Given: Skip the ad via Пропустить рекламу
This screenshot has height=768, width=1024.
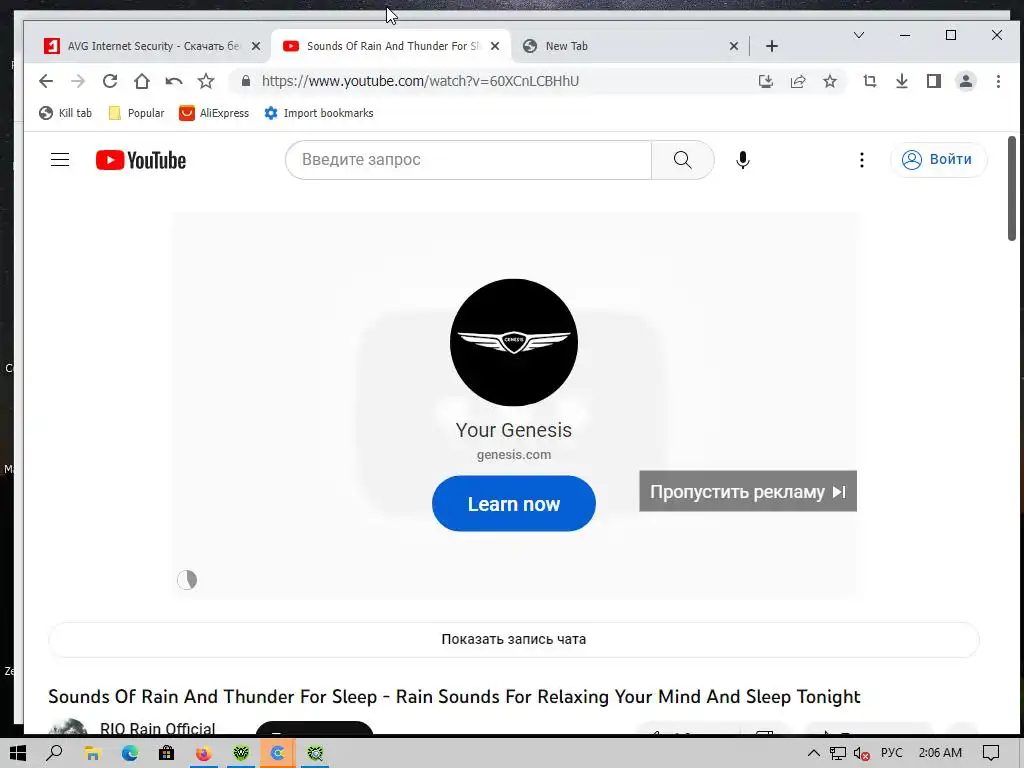Looking at the screenshot, I should pos(748,491).
